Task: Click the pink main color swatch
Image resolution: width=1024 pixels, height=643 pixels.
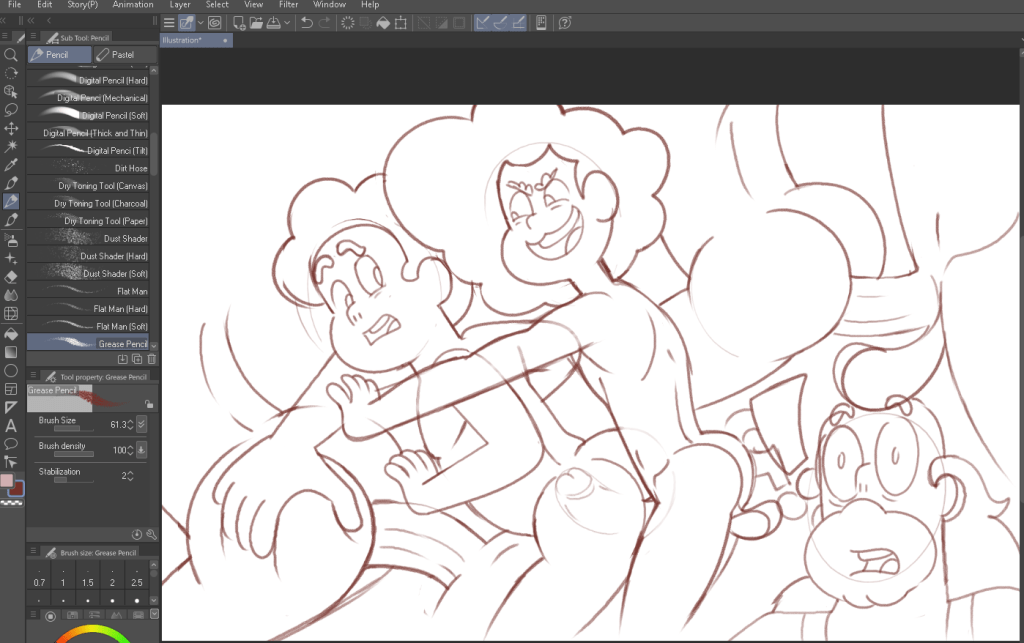Action: point(8,482)
